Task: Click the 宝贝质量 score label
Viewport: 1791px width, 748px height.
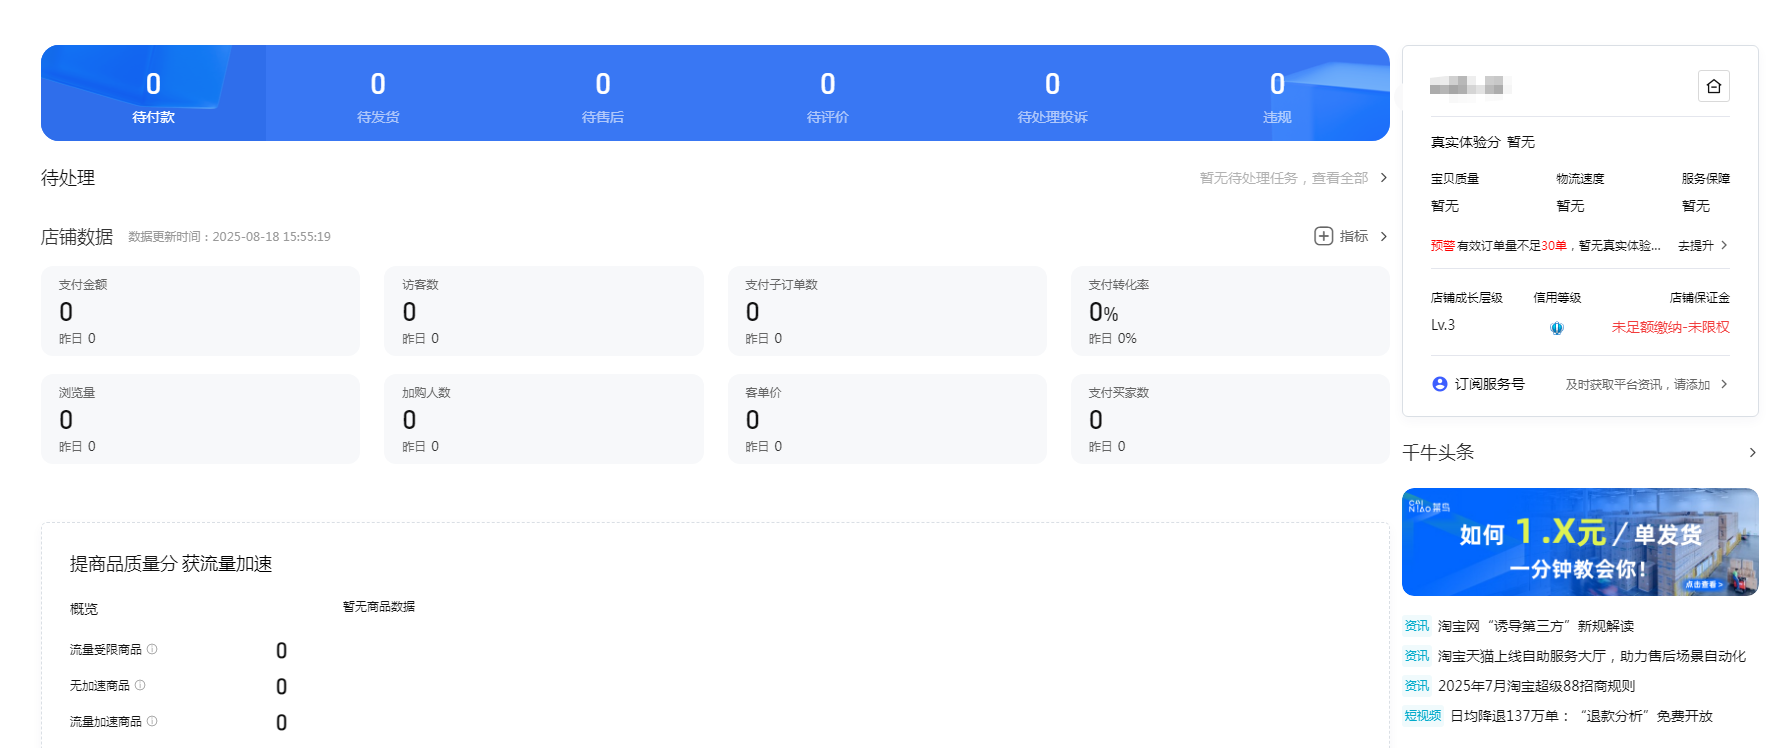Action: click(x=1454, y=179)
